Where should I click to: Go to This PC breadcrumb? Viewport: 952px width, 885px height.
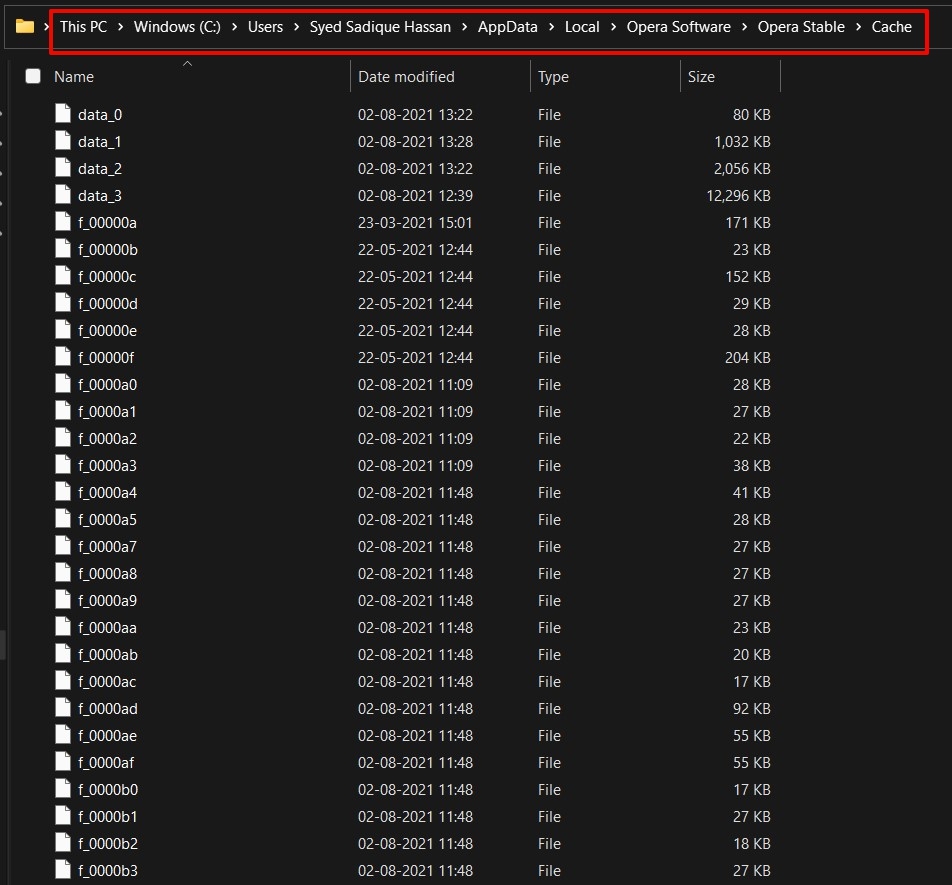click(x=83, y=27)
